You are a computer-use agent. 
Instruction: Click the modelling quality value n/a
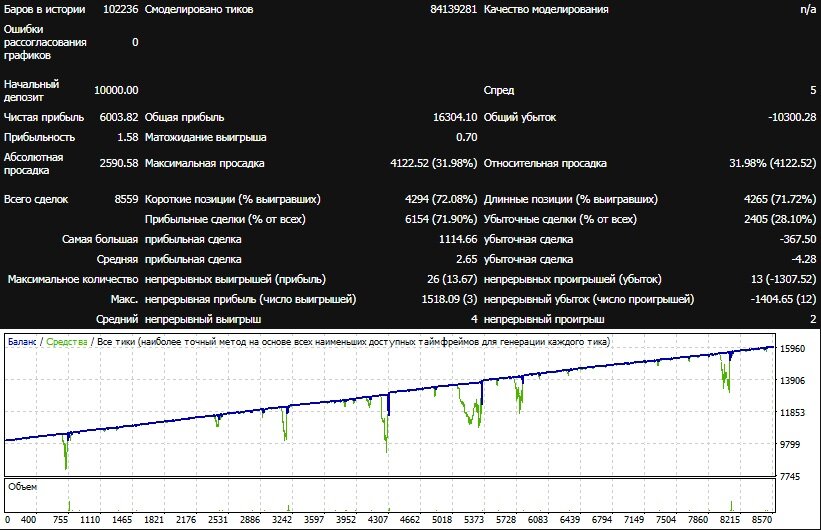pos(808,9)
